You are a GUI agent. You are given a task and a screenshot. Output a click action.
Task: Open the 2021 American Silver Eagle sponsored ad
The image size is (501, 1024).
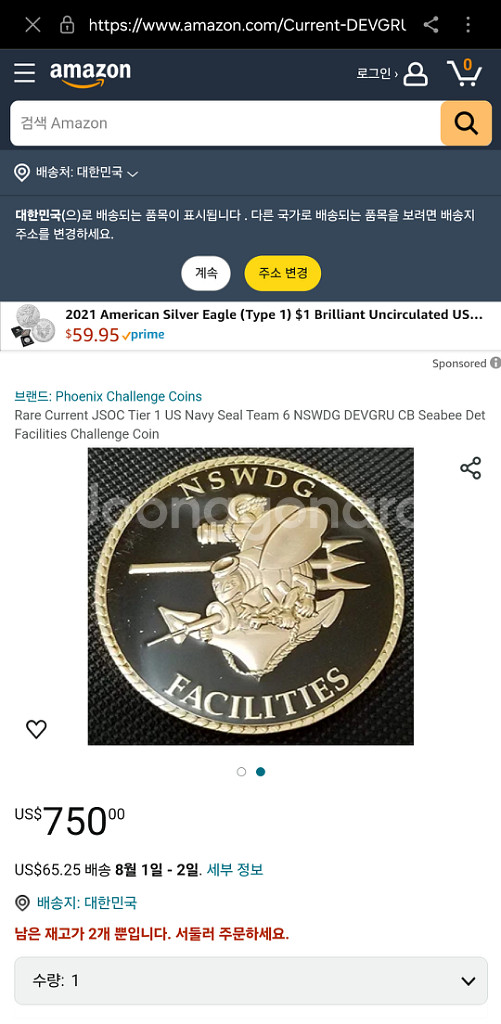250,325
